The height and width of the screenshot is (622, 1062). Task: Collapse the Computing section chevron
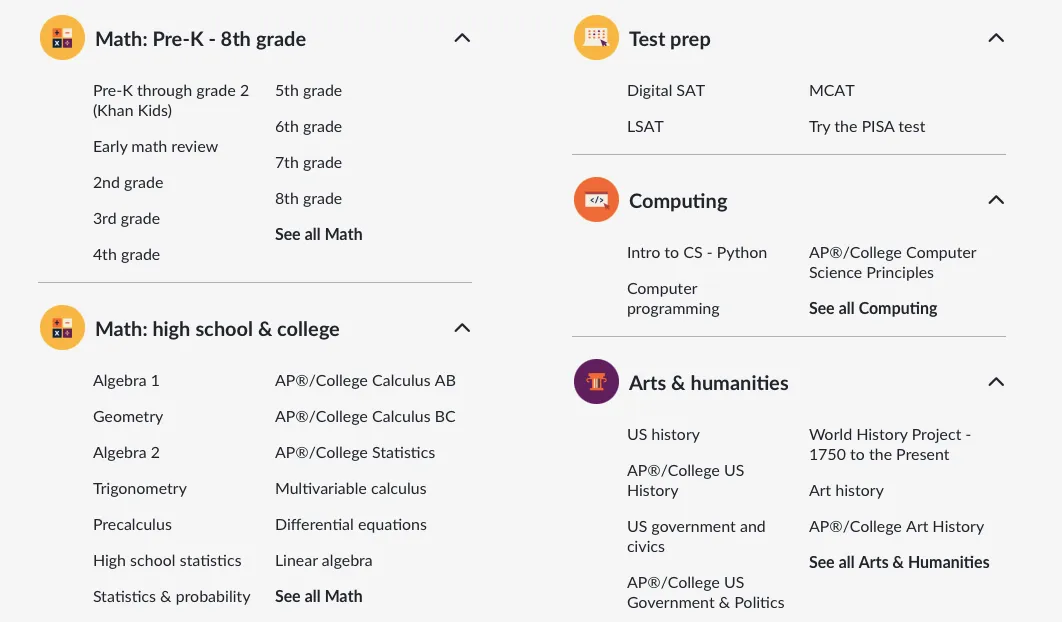coord(995,200)
